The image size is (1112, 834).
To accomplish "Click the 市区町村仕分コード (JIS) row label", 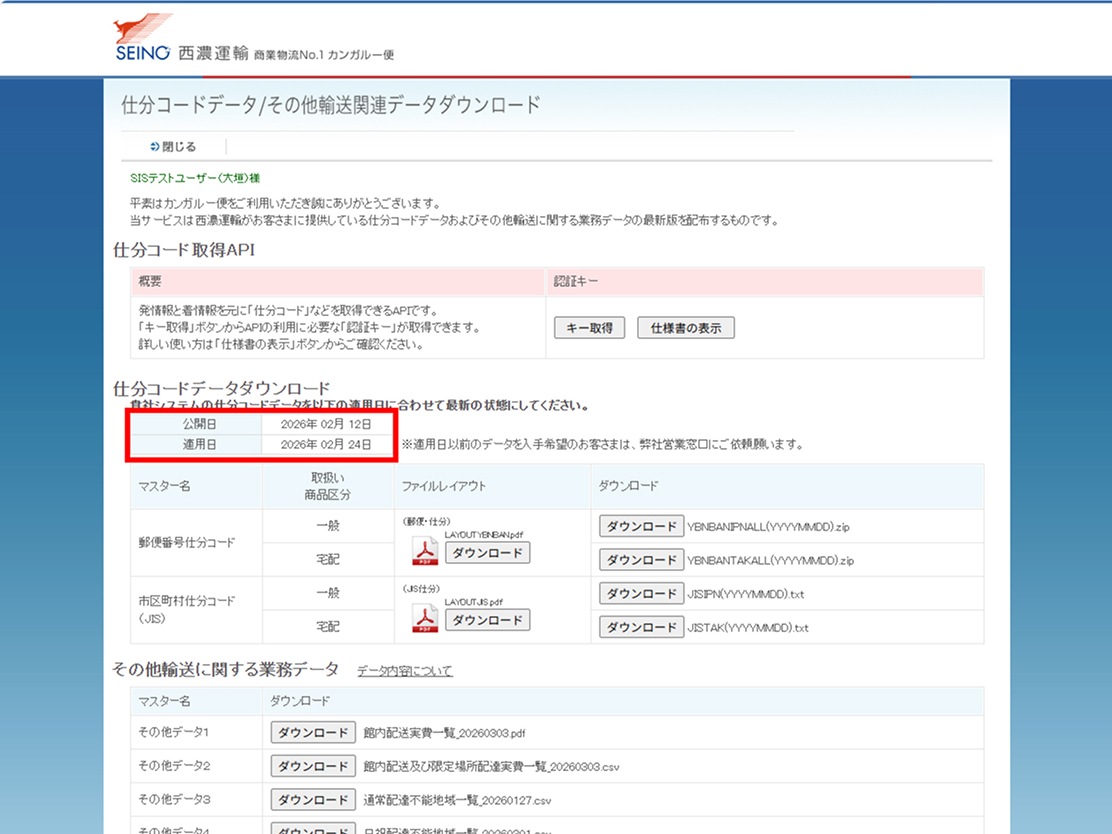I will (187, 609).
